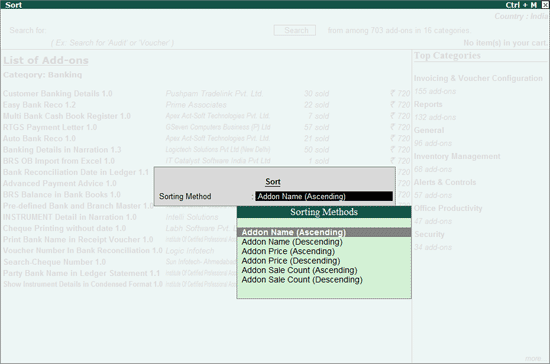This screenshot has width=550, height=364.
Task: Open Banking Details in Narration 1.3
Action: click(62, 150)
